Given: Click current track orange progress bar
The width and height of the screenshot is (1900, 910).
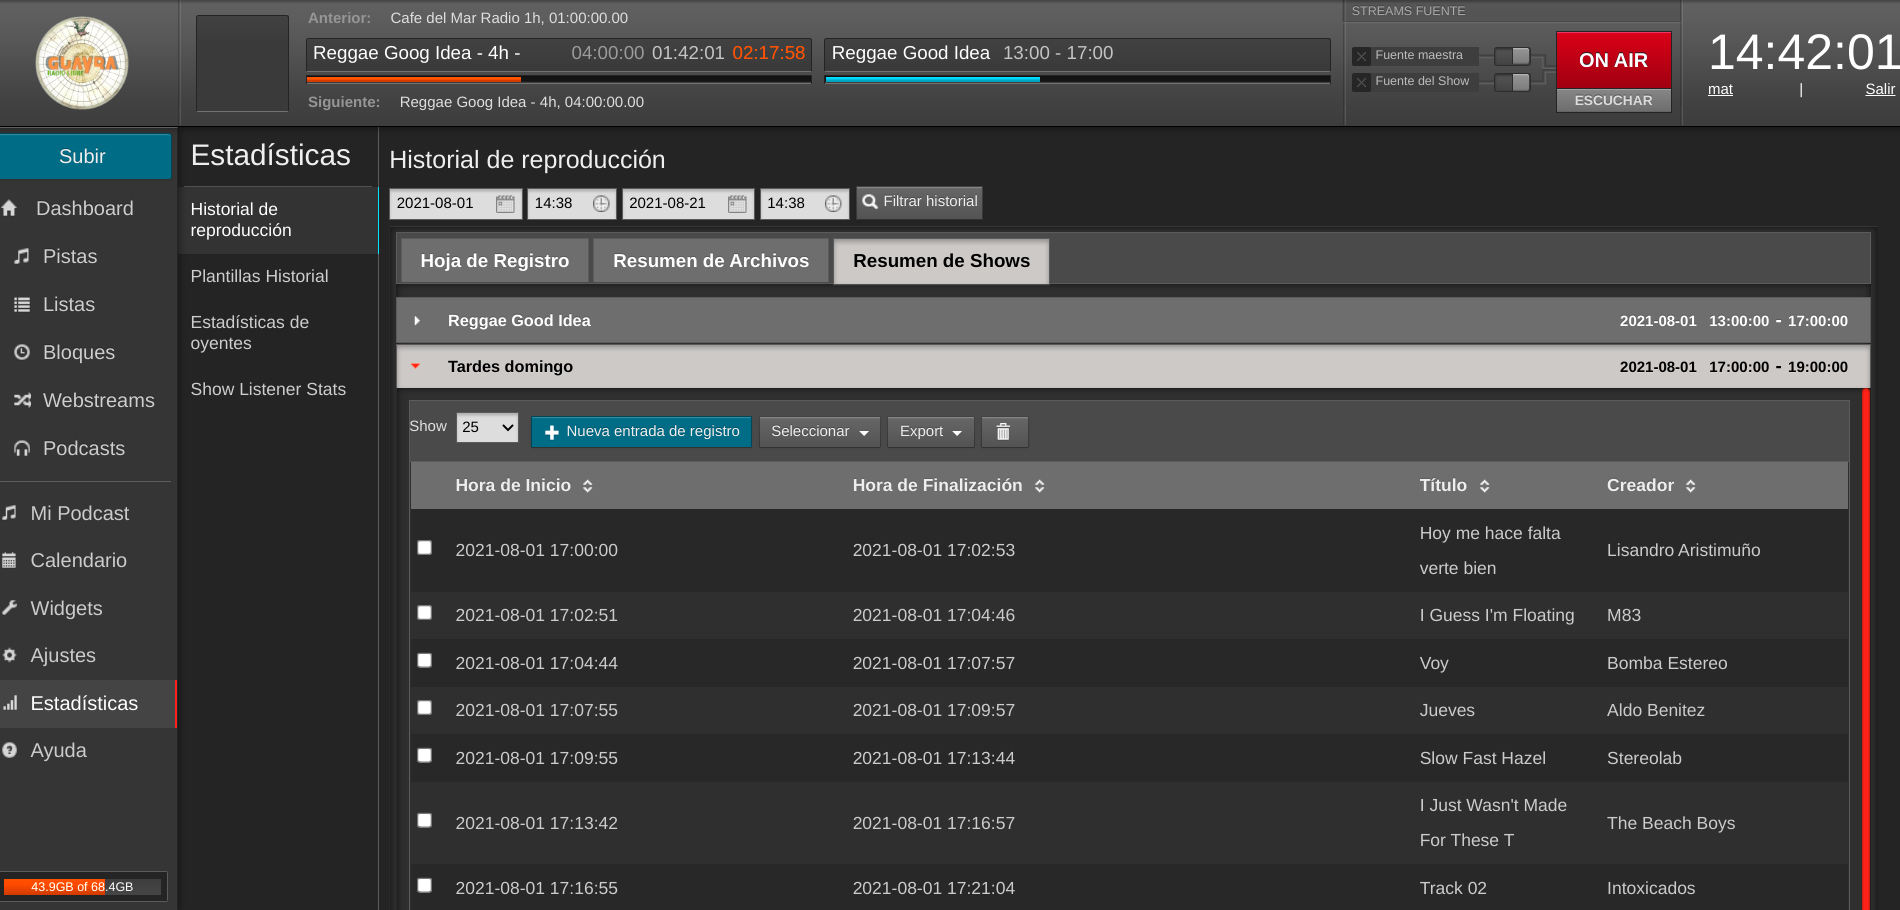Looking at the screenshot, I should click(x=558, y=79).
